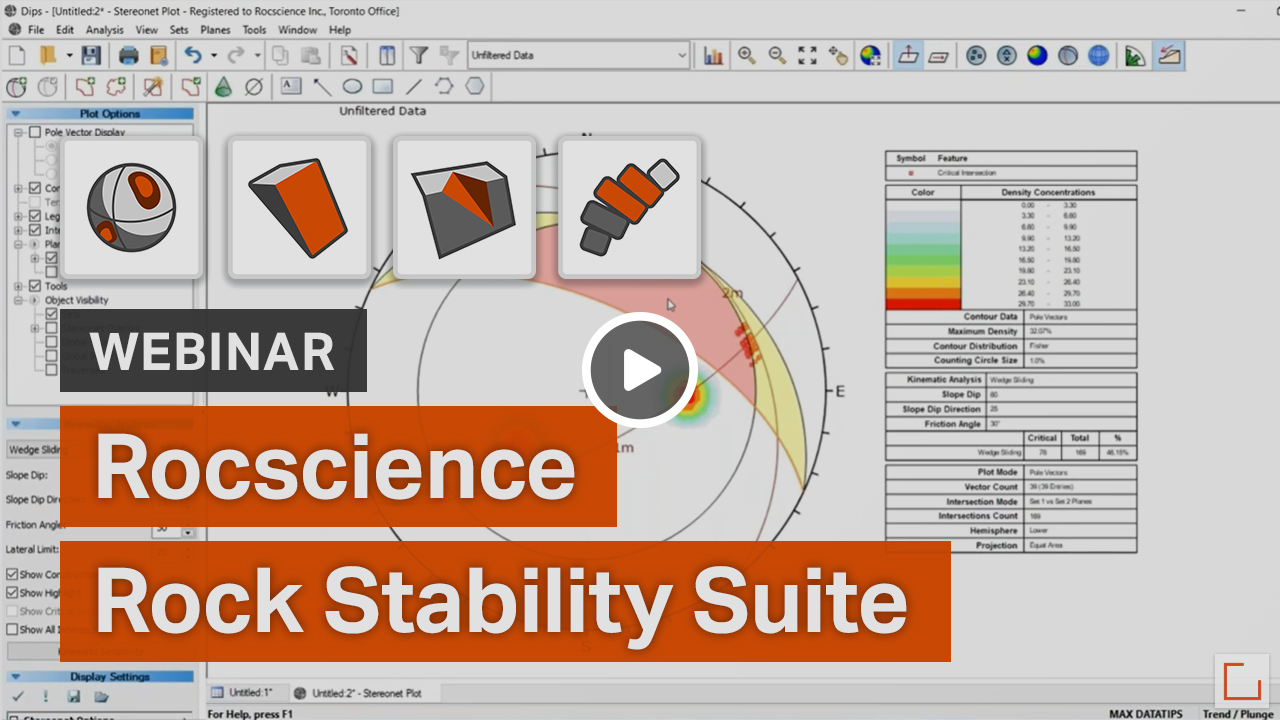Save the file with the floppy icon
Viewport: 1280px width, 720px height.
point(91,55)
